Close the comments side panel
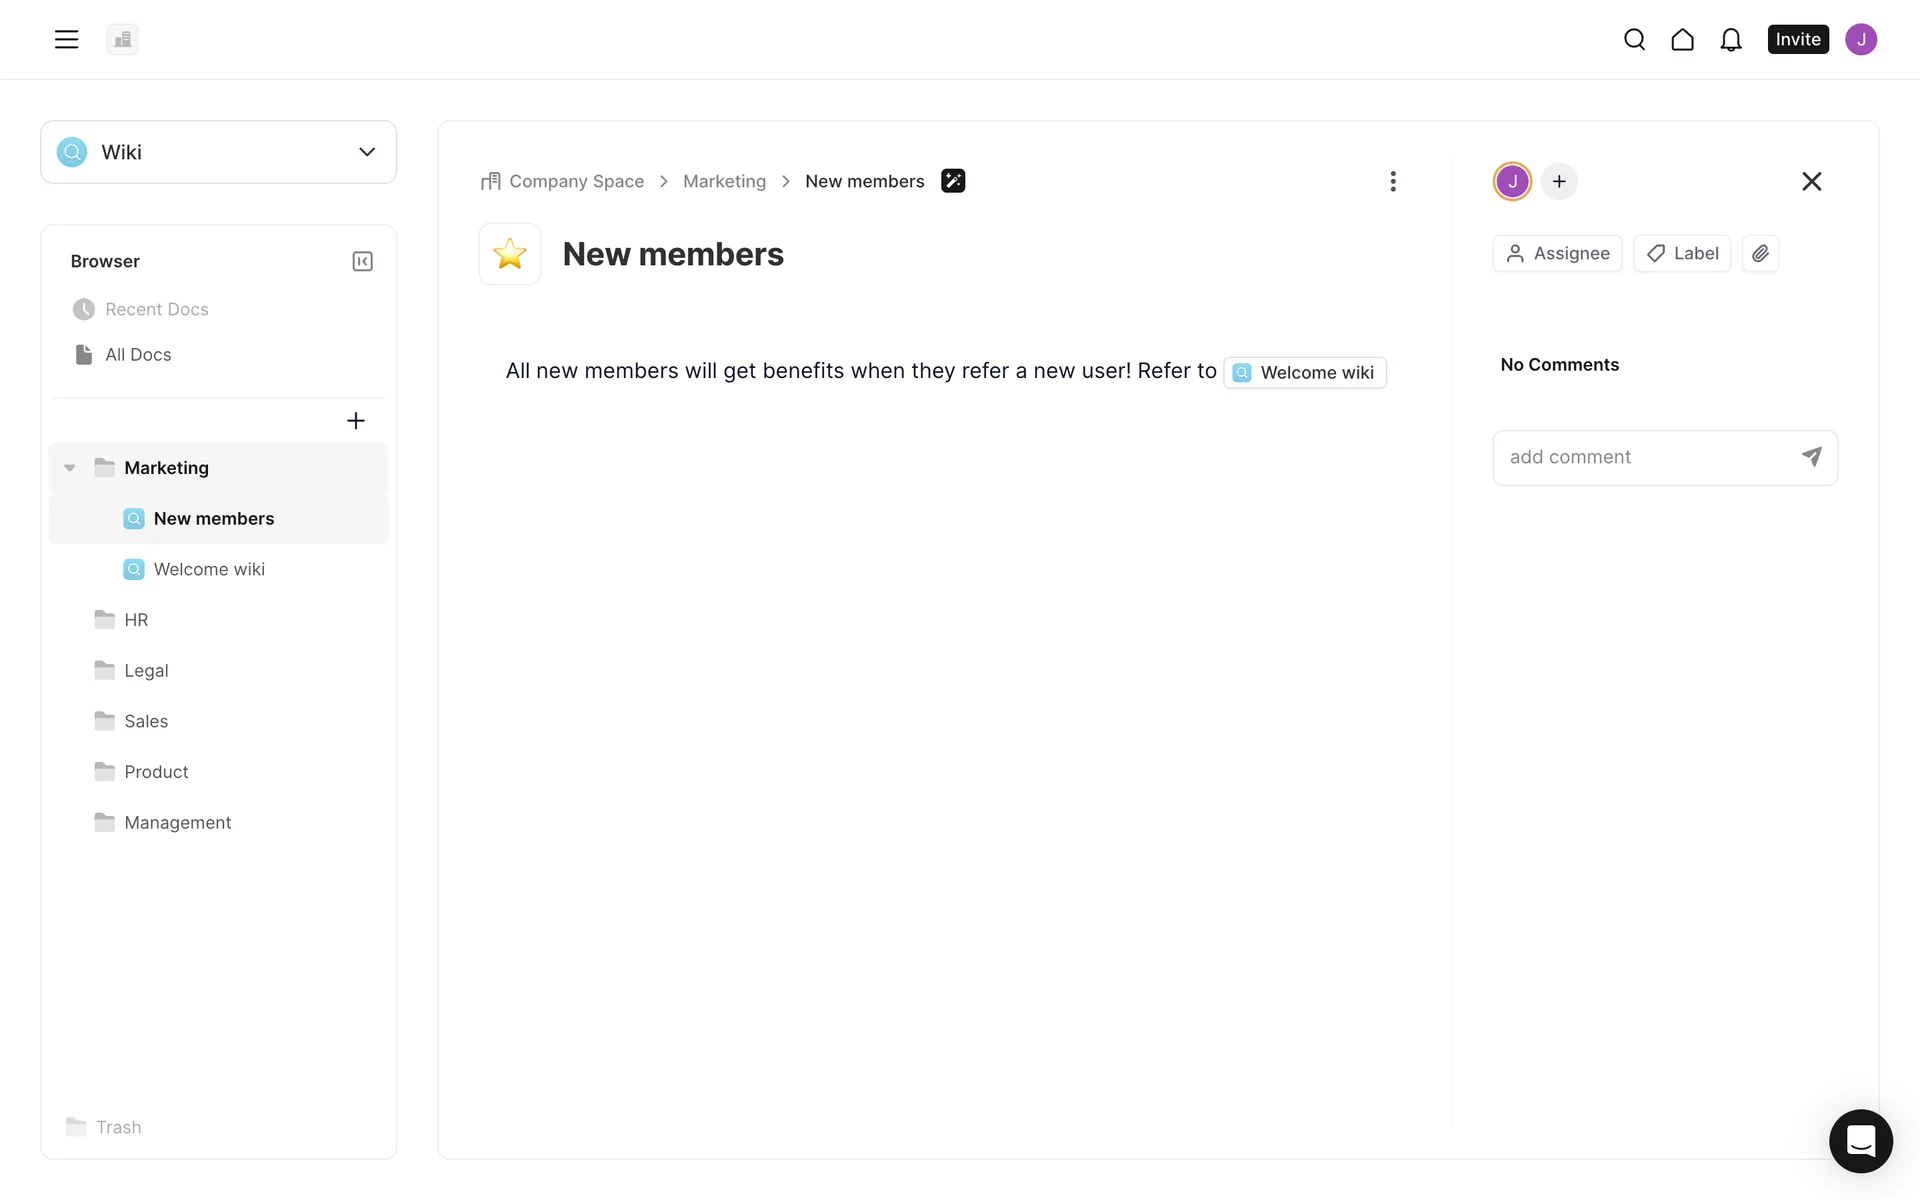This screenshot has height=1200, width=1920. [x=1811, y=181]
